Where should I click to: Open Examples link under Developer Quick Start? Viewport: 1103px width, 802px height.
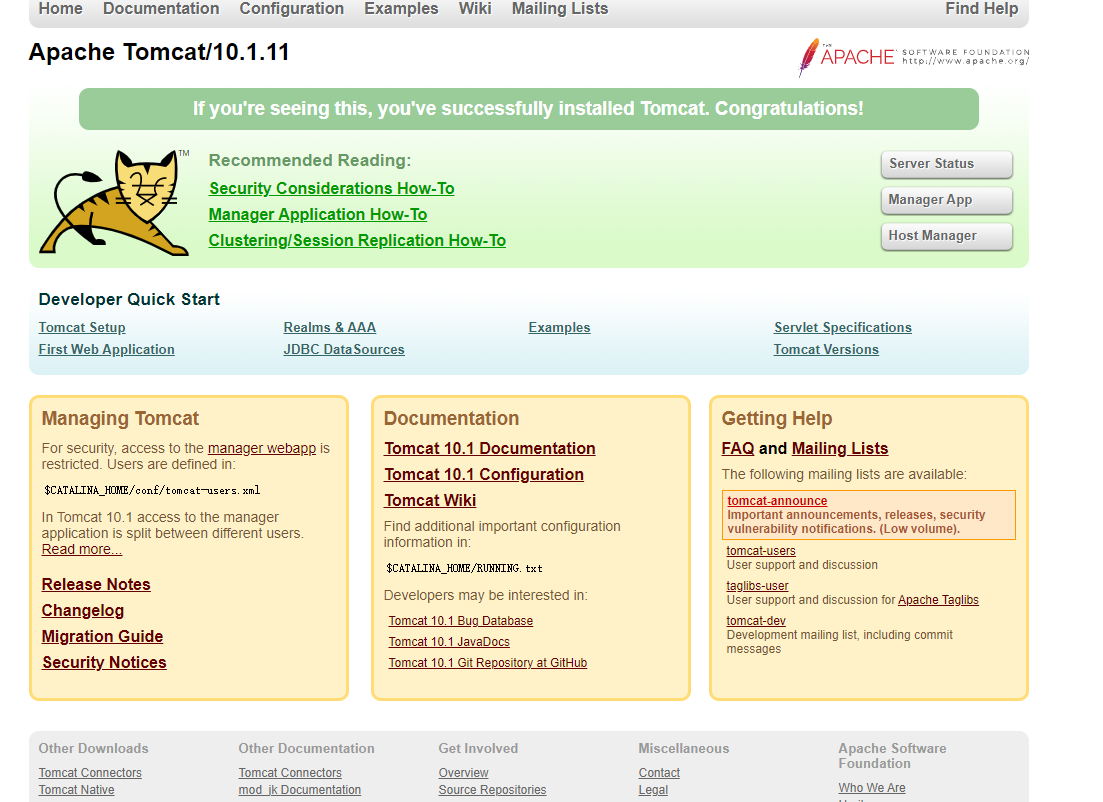(x=559, y=327)
